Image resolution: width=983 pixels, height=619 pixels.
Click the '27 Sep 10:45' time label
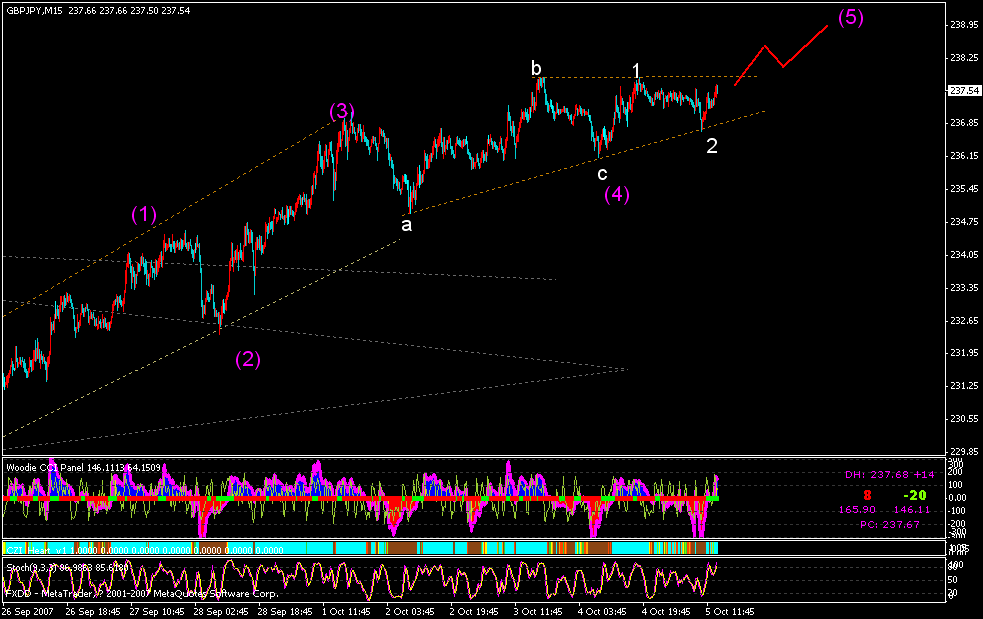coord(157,611)
